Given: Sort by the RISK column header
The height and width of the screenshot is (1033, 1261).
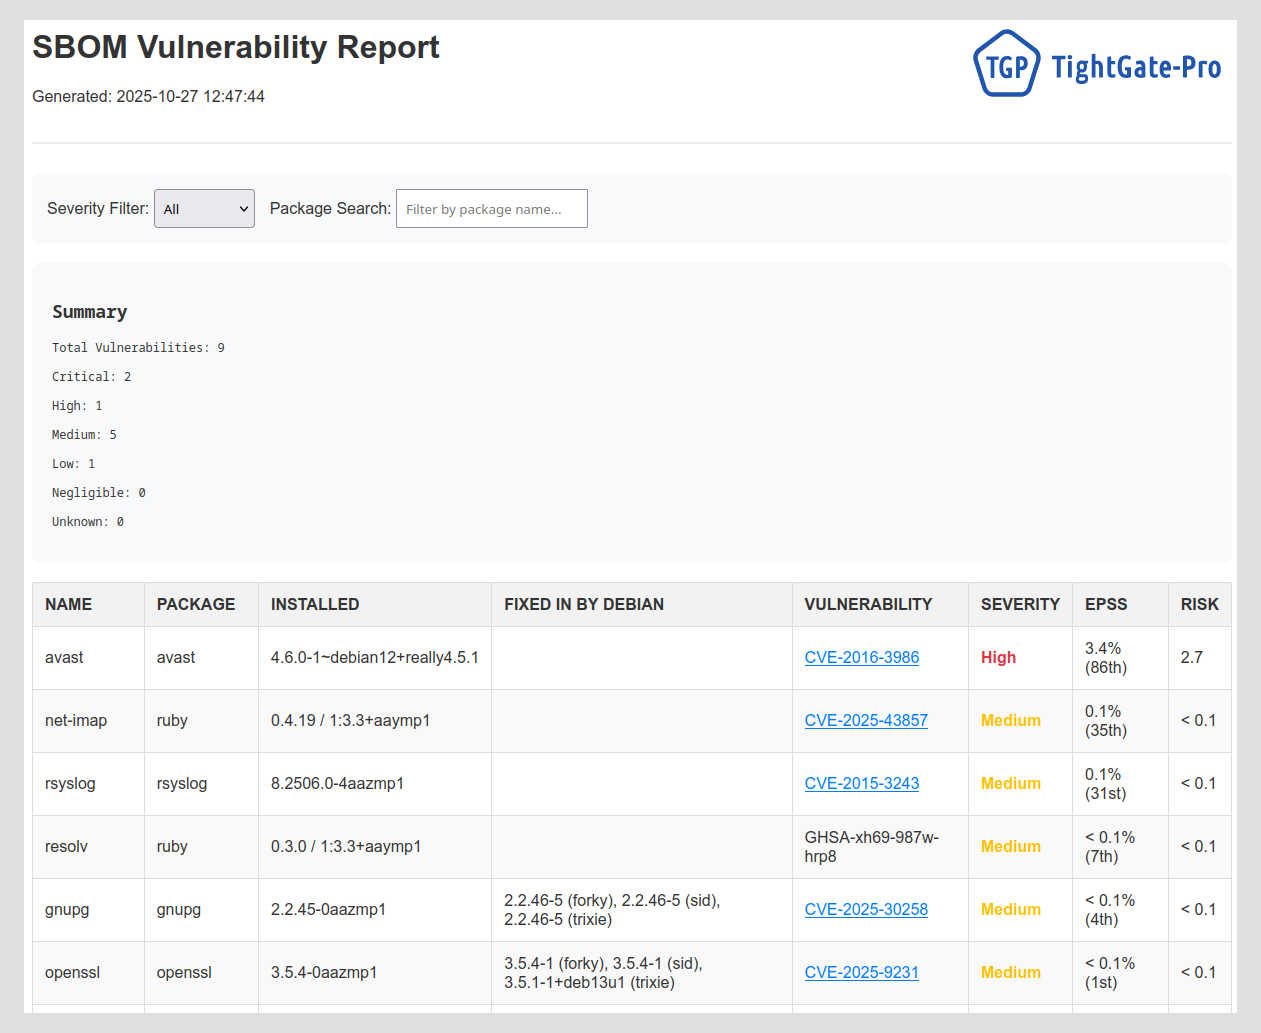Looking at the screenshot, I should click(1199, 605).
